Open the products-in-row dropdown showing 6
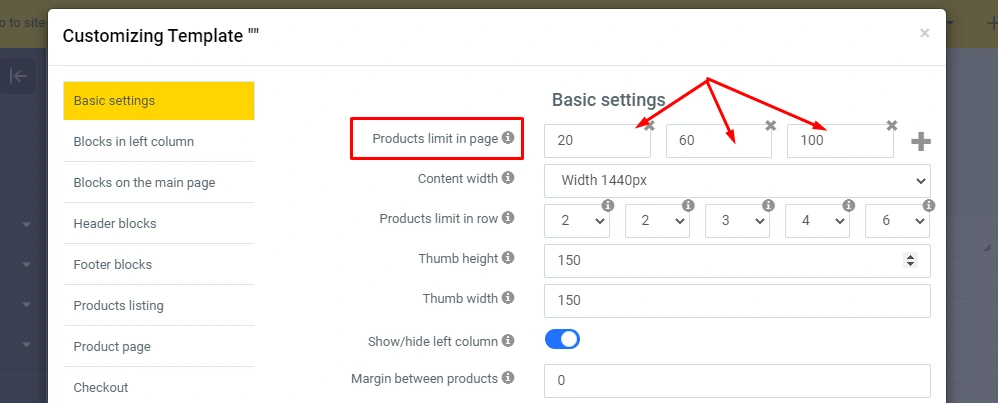Image resolution: width=998 pixels, height=403 pixels. [x=897, y=221]
